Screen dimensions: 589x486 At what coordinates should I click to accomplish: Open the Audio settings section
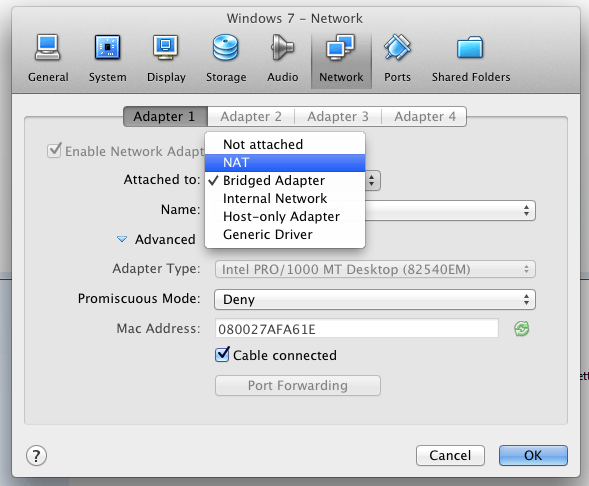pos(282,59)
